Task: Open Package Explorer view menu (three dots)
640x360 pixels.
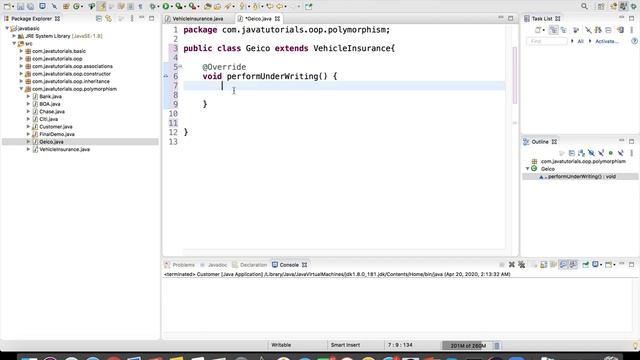Action: (x=132, y=18)
